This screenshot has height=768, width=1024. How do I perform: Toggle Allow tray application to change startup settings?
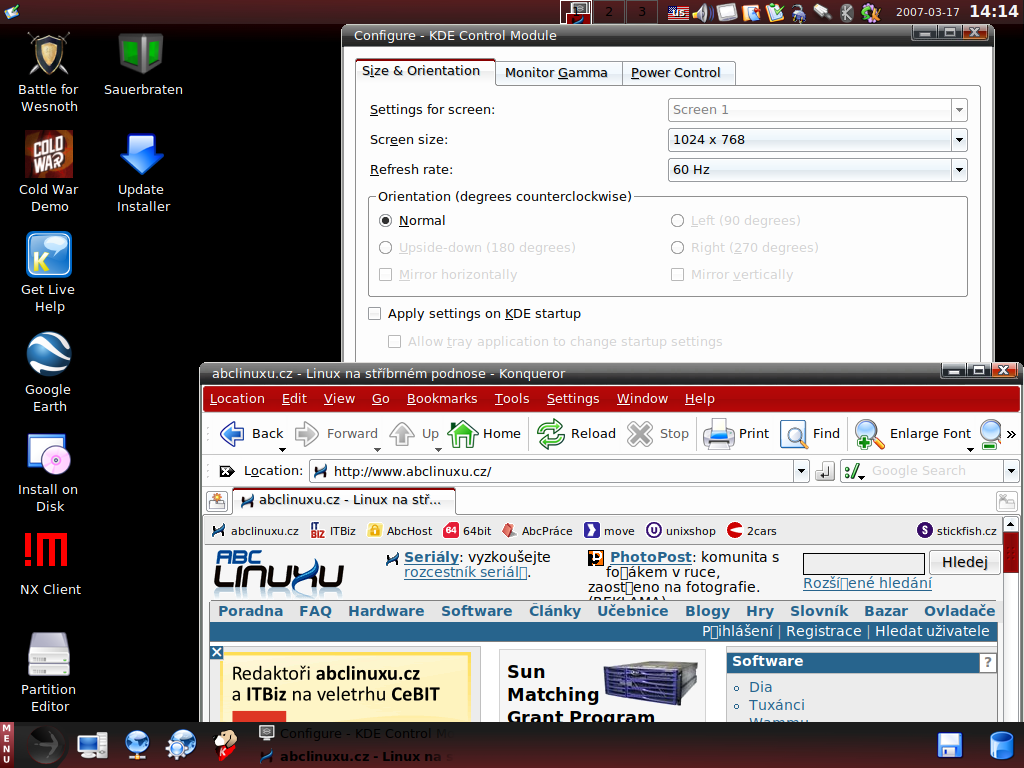click(x=394, y=341)
